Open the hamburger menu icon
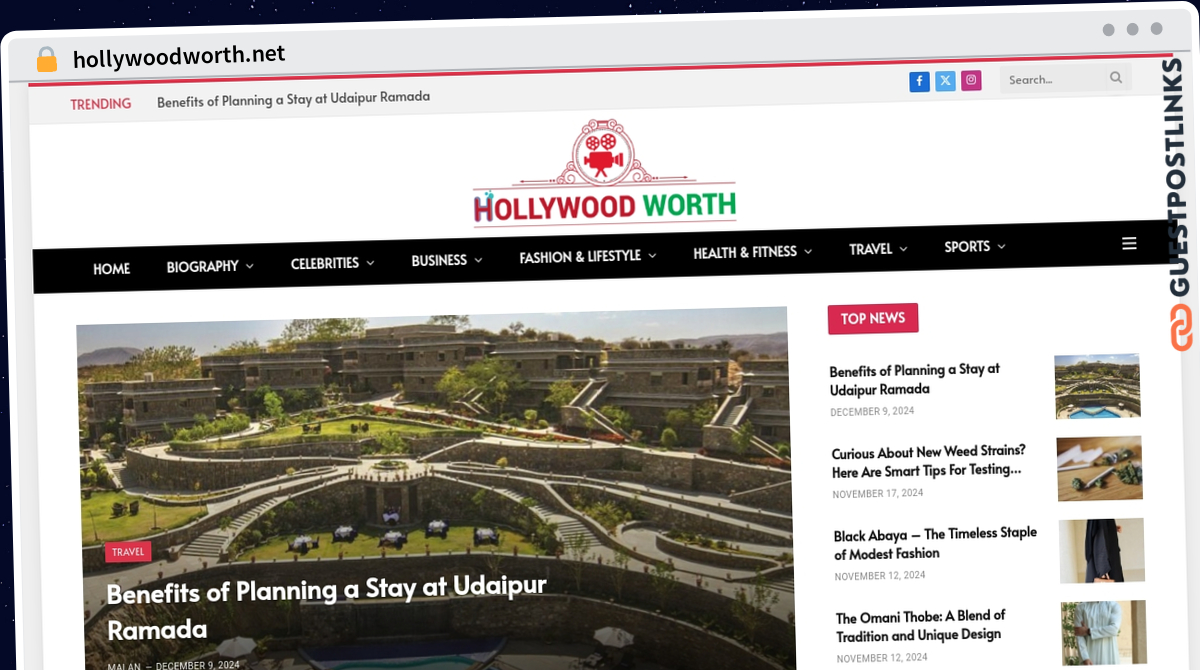Screen dimensions: 1200x670 [1129, 243]
